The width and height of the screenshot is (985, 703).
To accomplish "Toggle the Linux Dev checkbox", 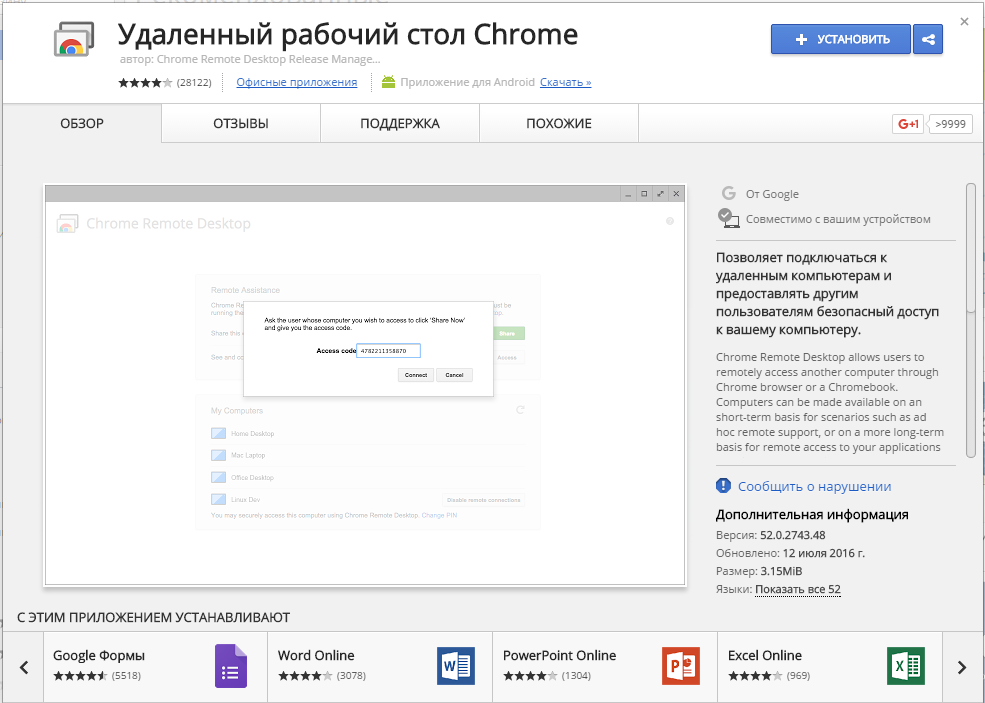I will (x=218, y=499).
